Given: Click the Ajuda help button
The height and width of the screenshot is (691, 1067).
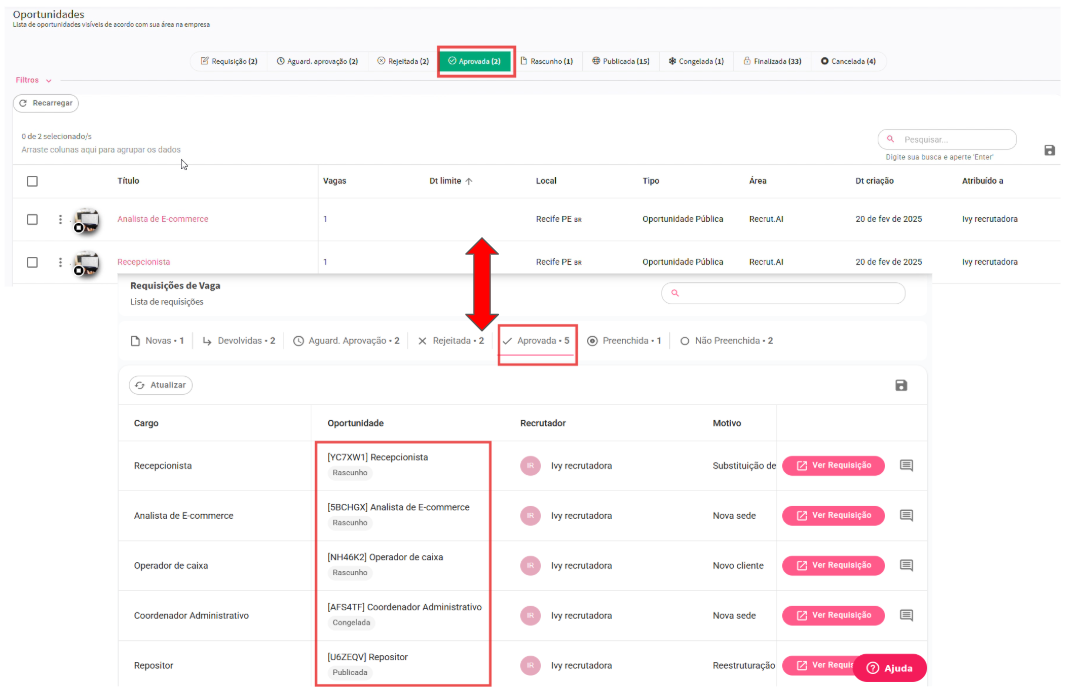Looking at the screenshot, I should coord(889,668).
